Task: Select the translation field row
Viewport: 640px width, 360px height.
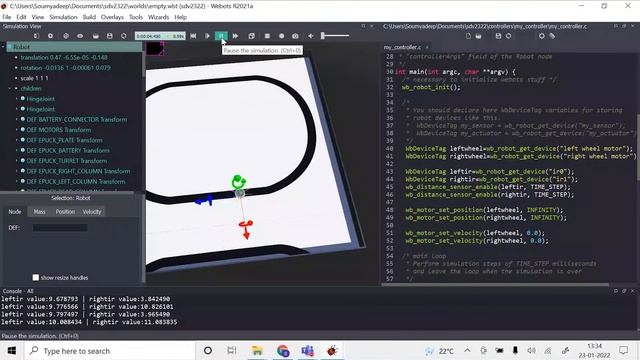Action: (64, 58)
